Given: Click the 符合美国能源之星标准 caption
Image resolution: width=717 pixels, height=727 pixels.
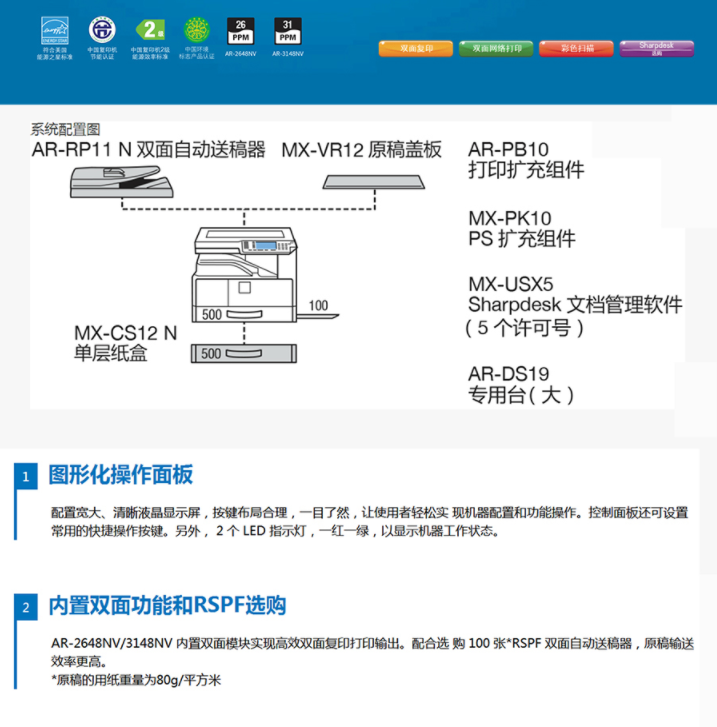Looking at the screenshot, I should (55, 53).
